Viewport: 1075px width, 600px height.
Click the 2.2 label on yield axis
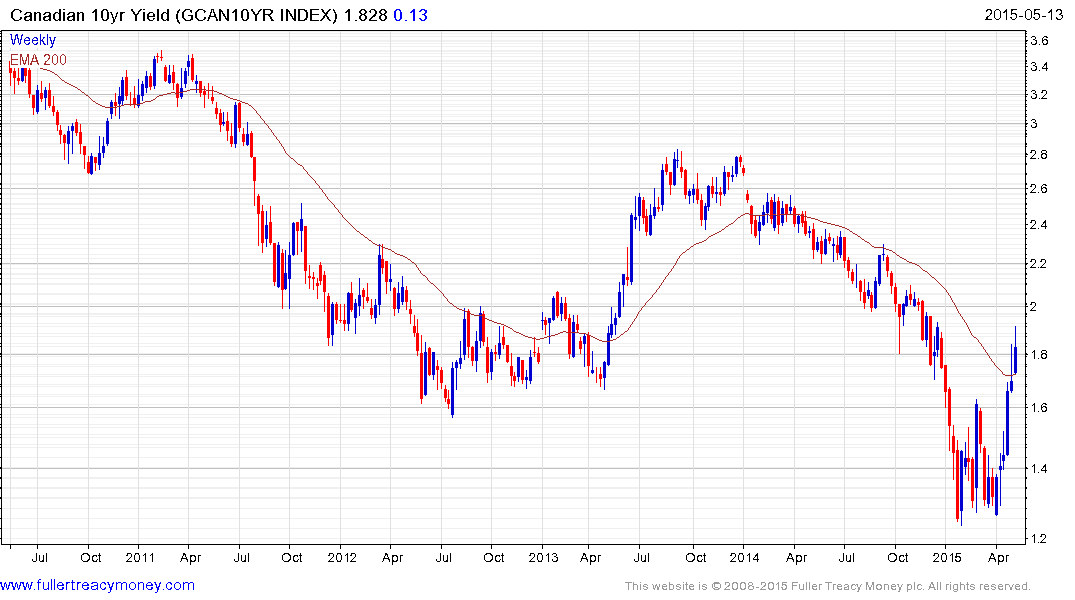[1038, 263]
